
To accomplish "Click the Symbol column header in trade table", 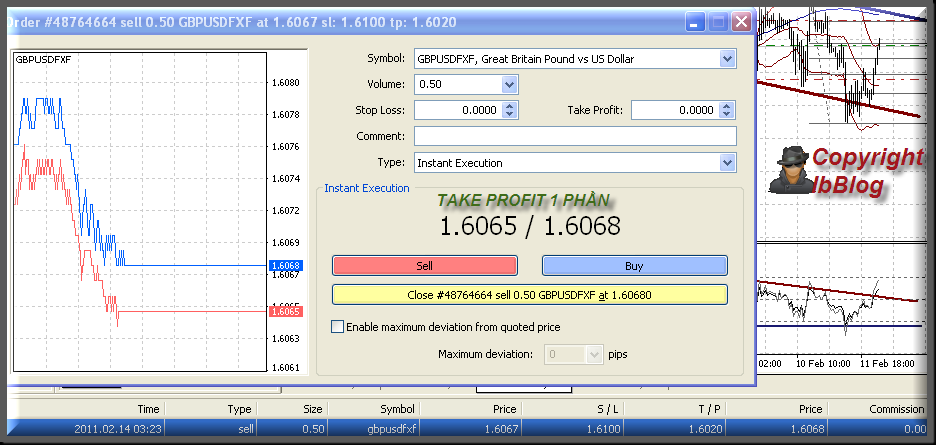I will coord(398,409).
